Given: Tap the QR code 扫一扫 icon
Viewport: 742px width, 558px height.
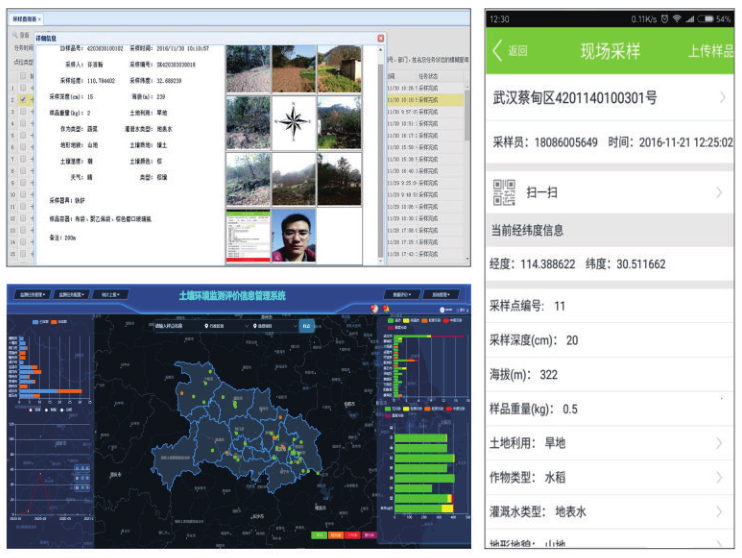Looking at the screenshot, I should (504, 192).
